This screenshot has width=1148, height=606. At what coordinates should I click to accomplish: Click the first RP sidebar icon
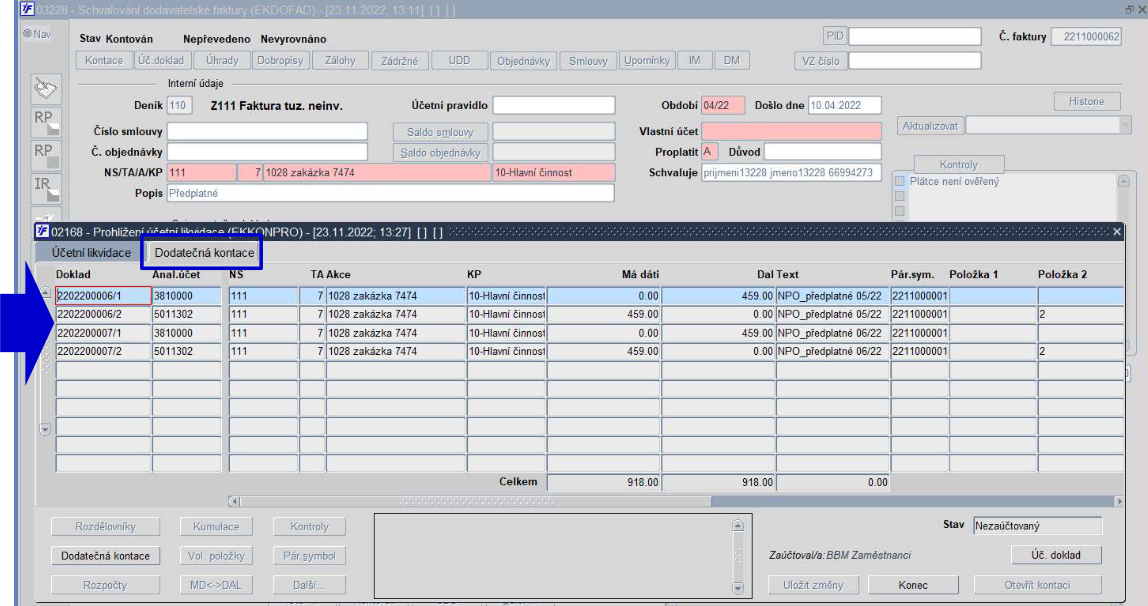[45, 122]
